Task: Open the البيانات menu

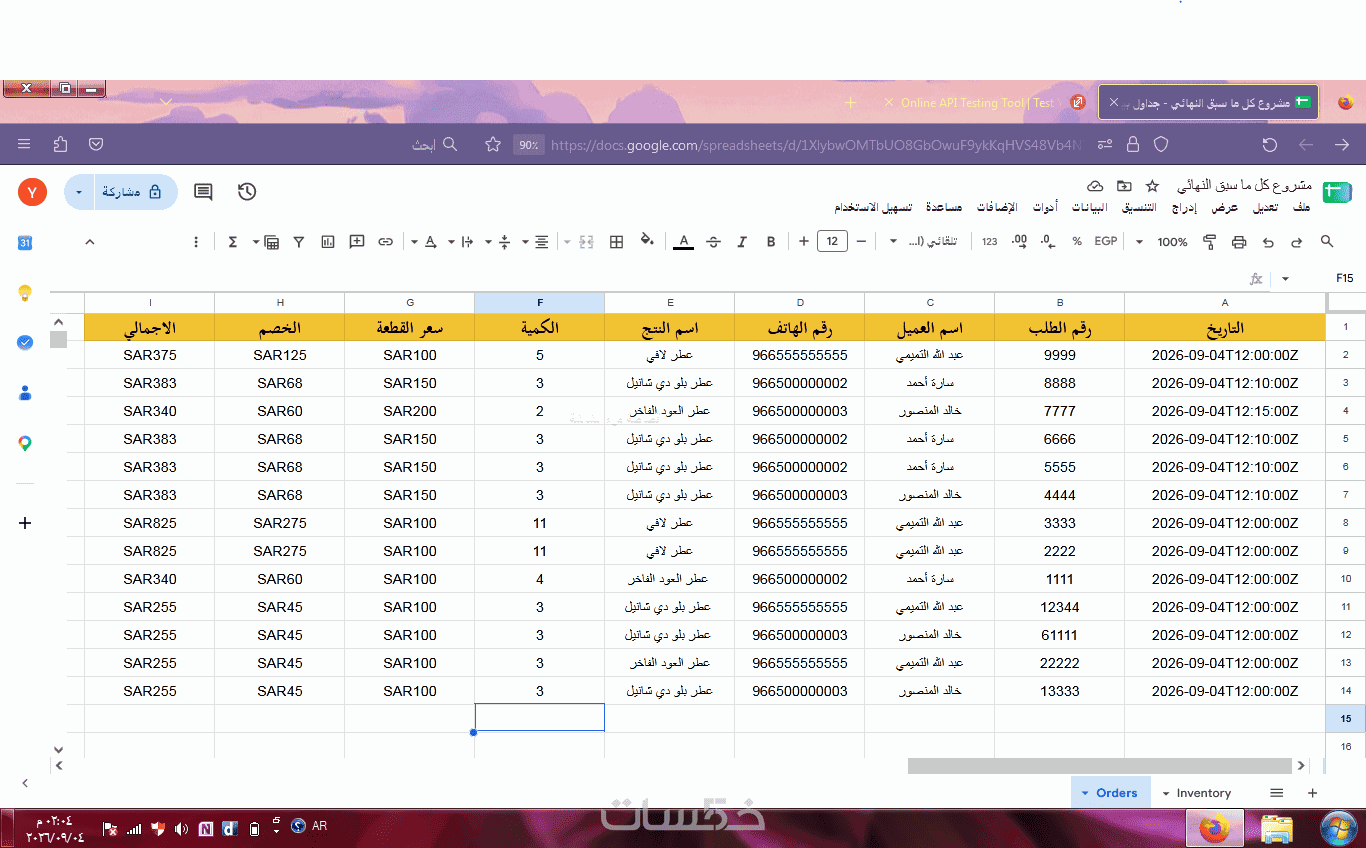Action: click(1090, 207)
